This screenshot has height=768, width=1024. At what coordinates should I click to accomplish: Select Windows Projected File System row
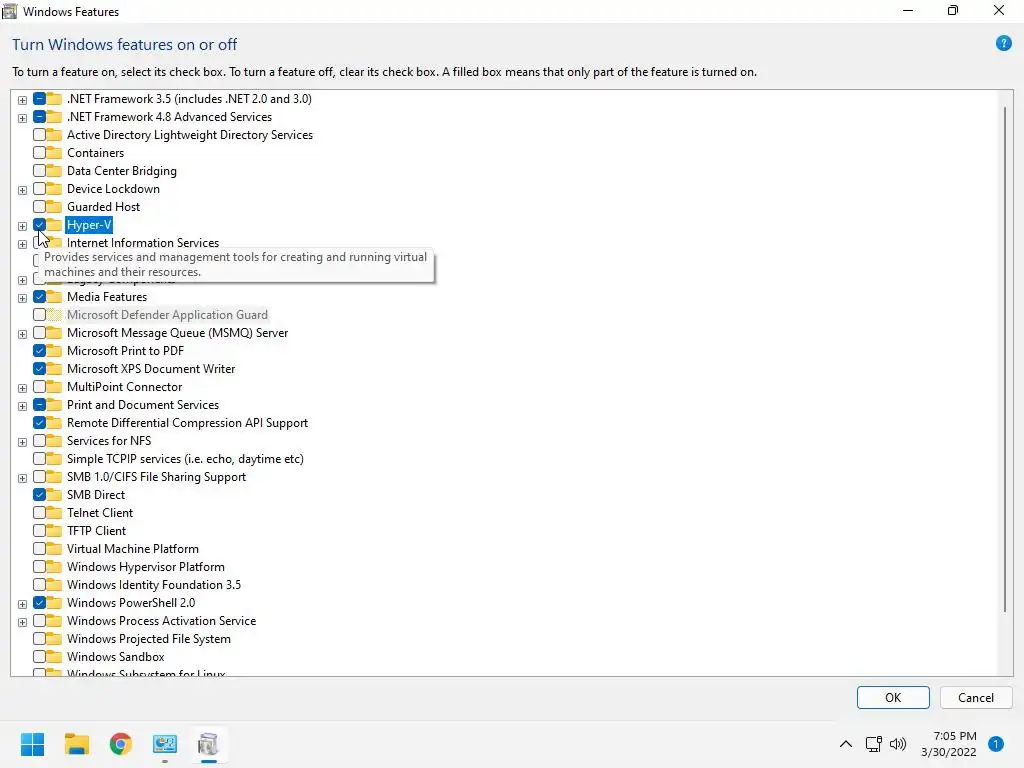(x=148, y=639)
